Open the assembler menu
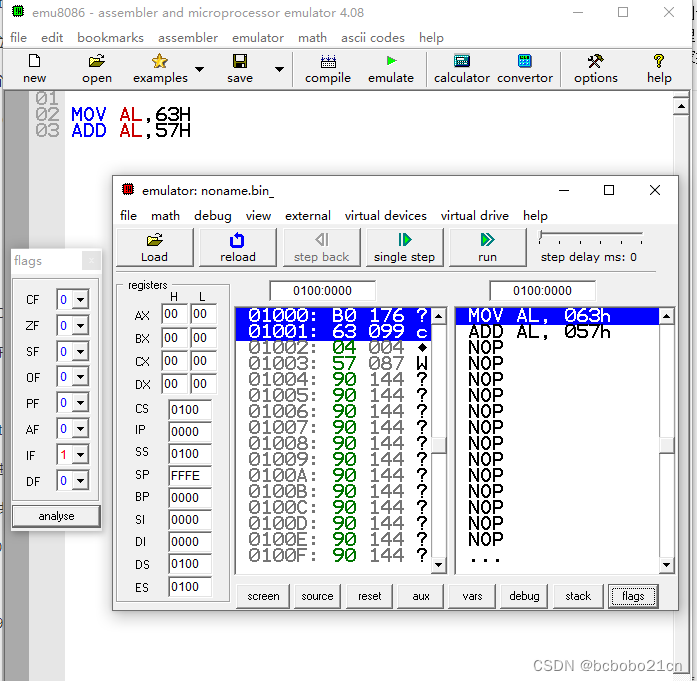Screen dimensions: 697x681 [188, 38]
